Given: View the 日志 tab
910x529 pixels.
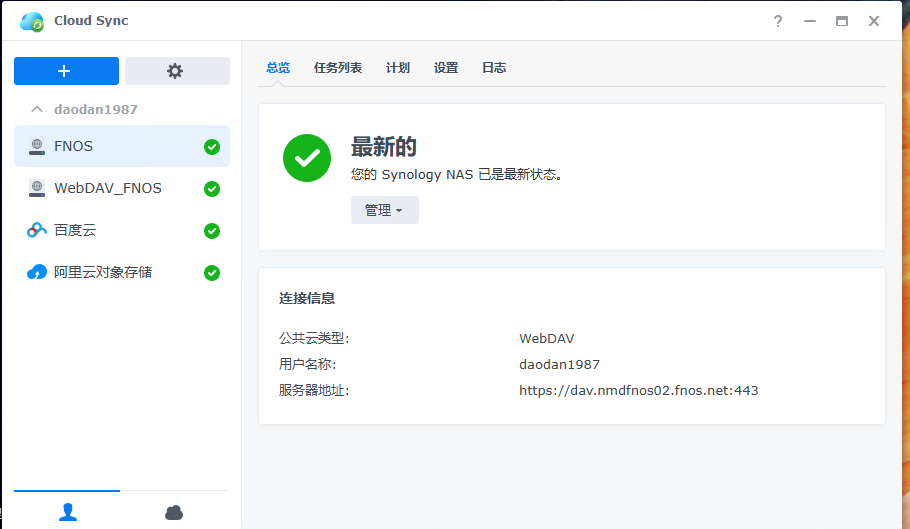Looking at the screenshot, I should (x=494, y=68).
